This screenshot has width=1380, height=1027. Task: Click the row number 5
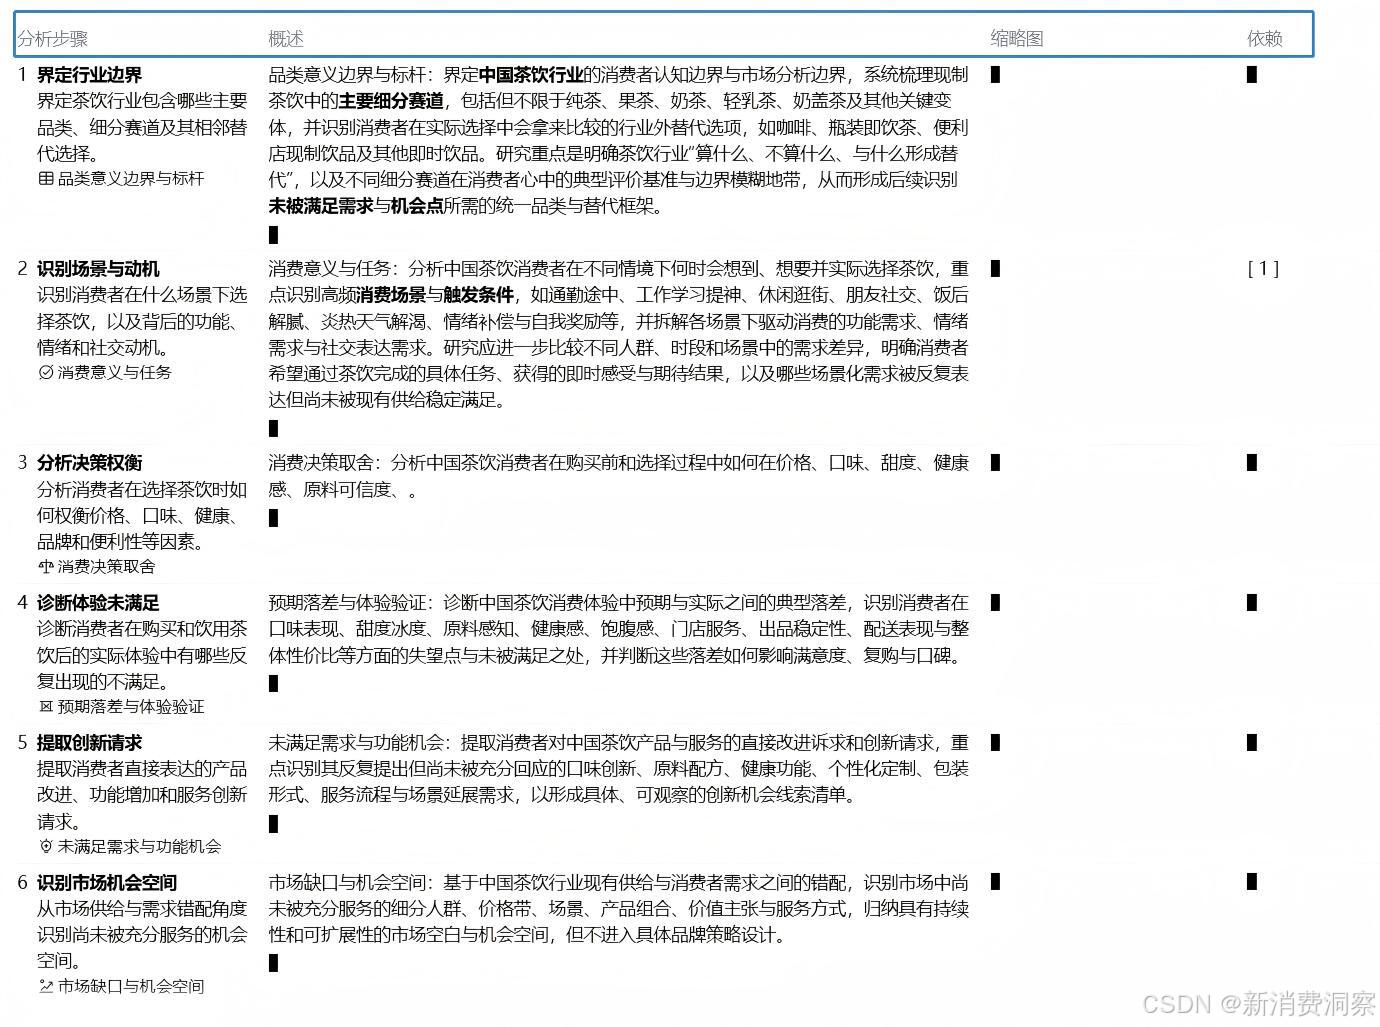(23, 743)
